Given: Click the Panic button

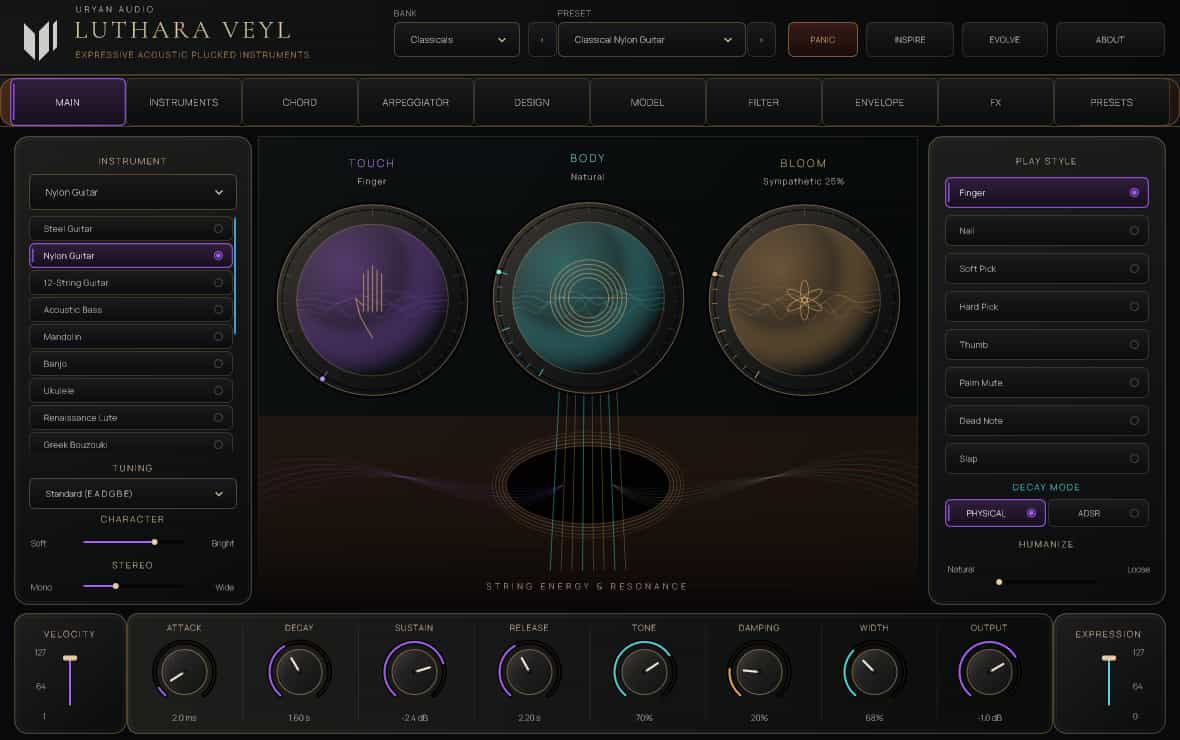Looking at the screenshot, I should point(823,40).
